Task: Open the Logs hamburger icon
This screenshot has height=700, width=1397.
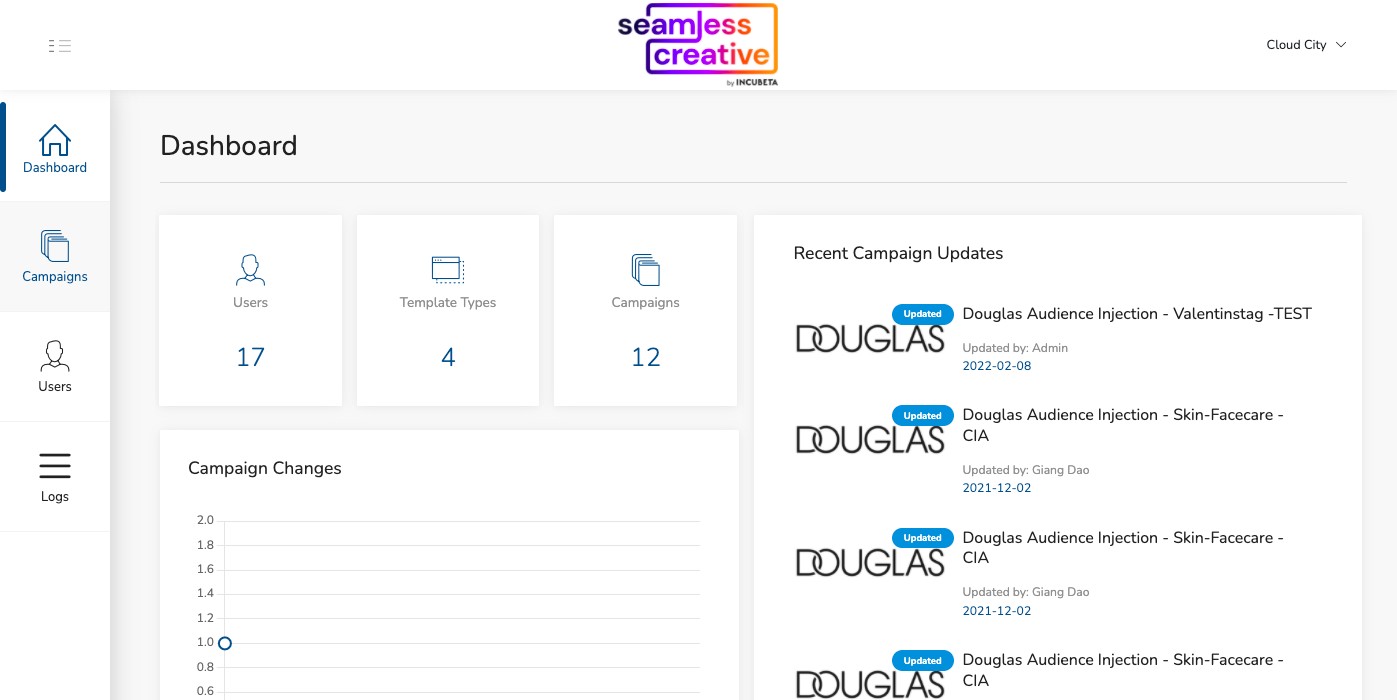Action: click(55, 466)
